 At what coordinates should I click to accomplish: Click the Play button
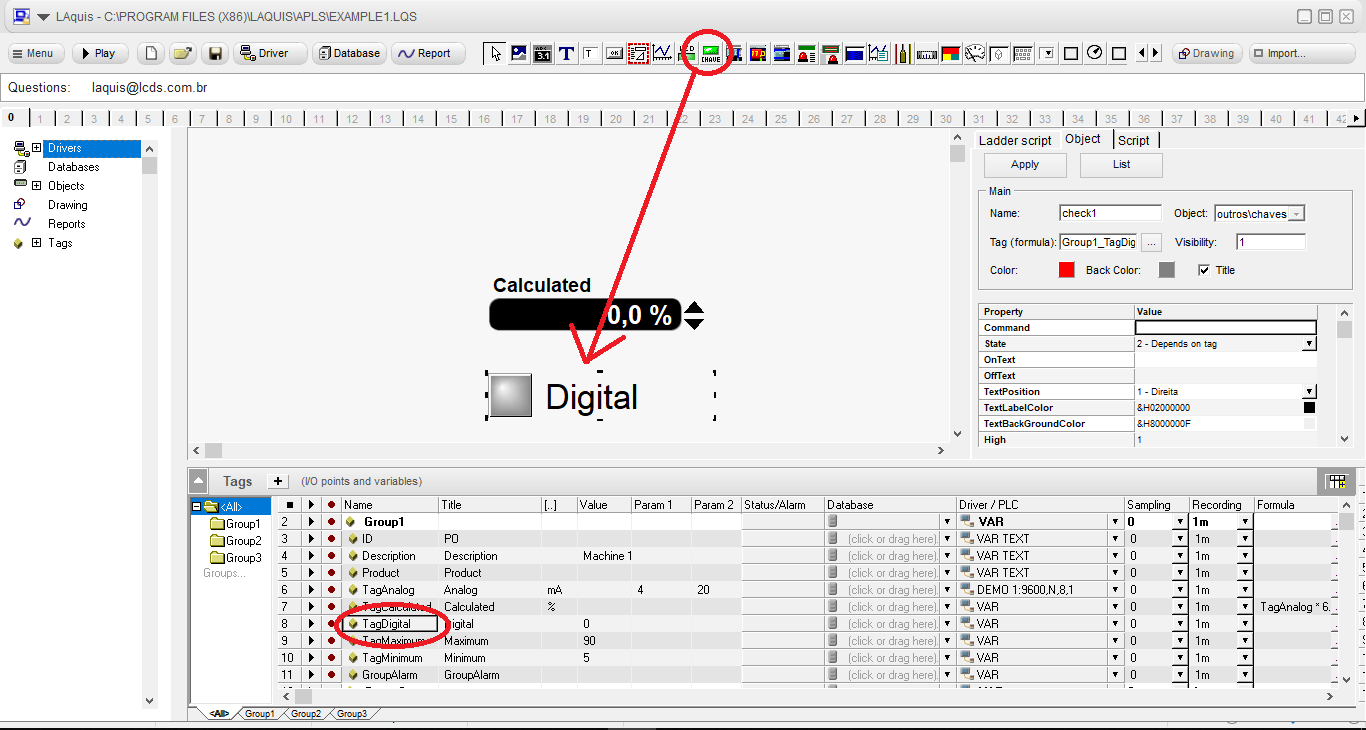pyautogui.click(x=99, y=52)
